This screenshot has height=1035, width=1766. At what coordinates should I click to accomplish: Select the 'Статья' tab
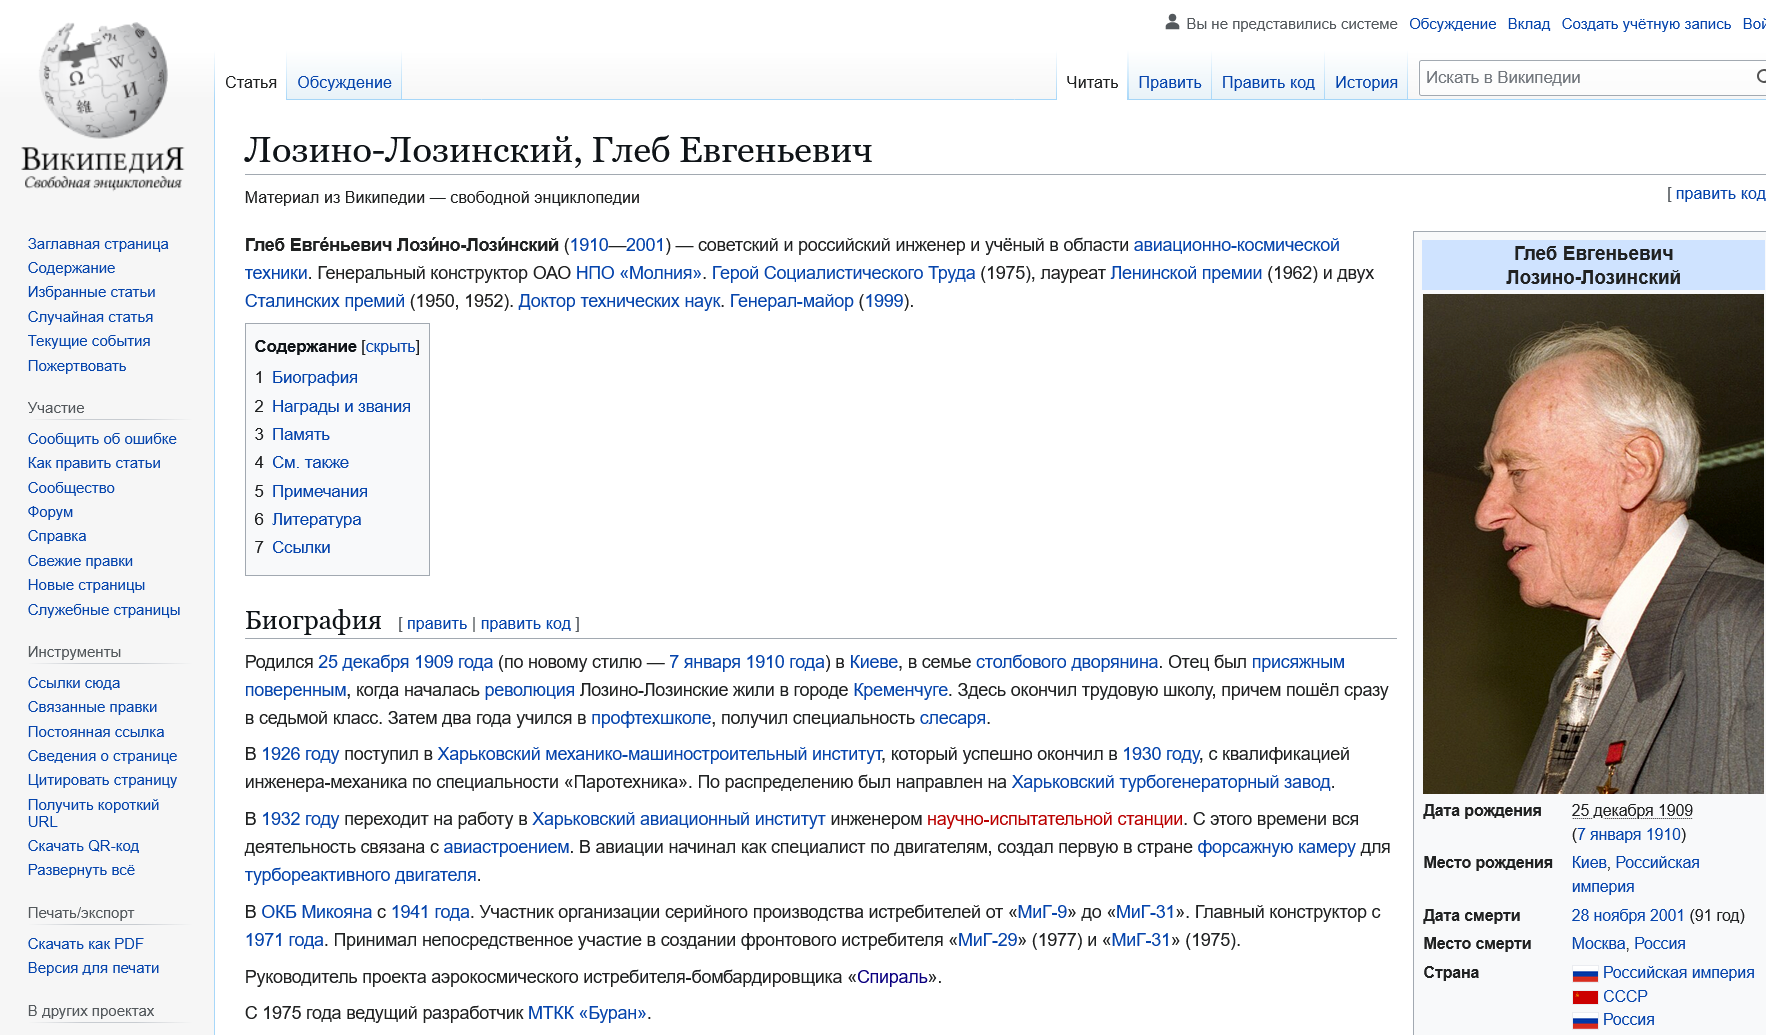click(x=251, y=82)
